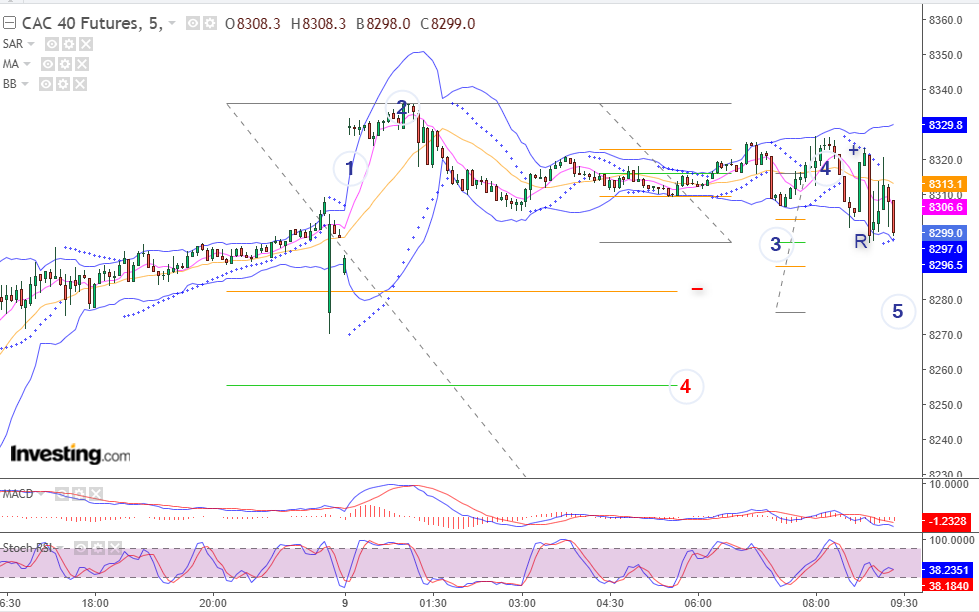979x612 pixels.
Task: Click the red 38.1840 Stoch RSI label
Action: pos(948,586)
